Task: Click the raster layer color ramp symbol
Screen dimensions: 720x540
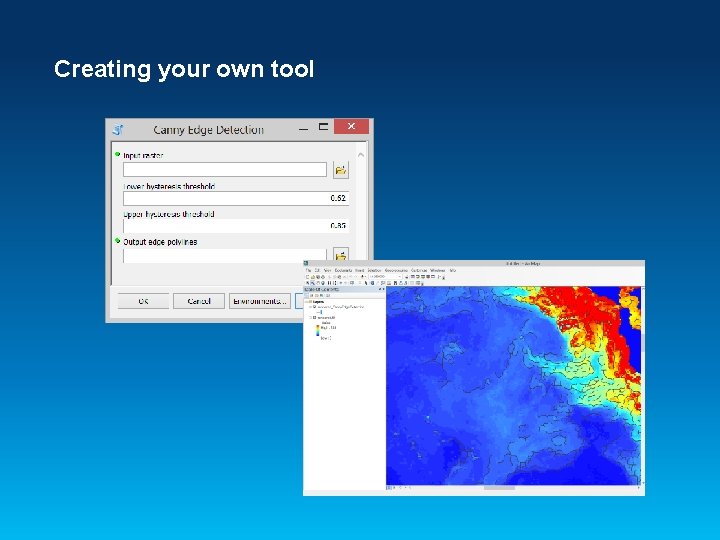Action: [318, 331]
